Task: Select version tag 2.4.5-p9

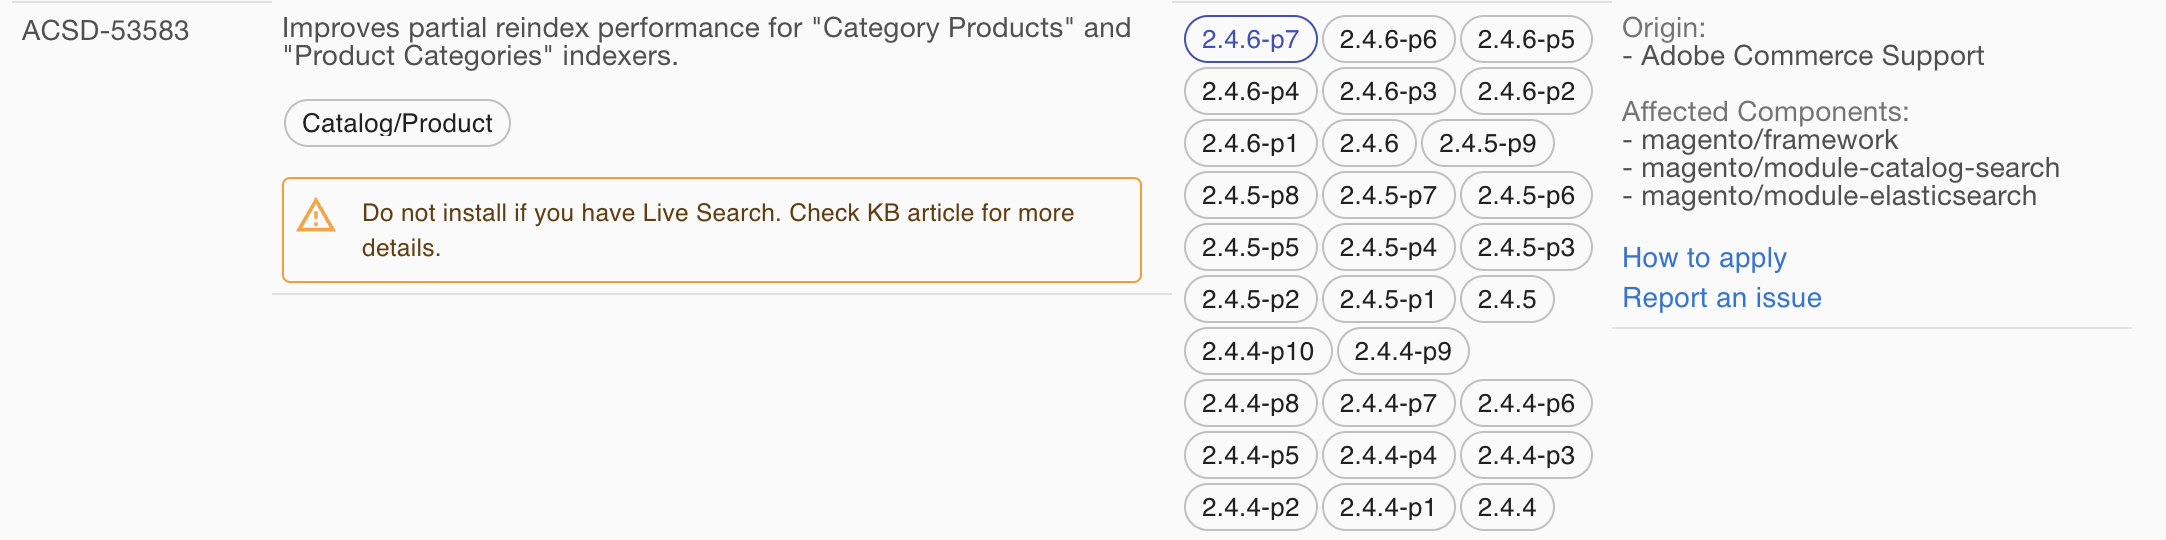Action: pyautogui.click(x=1487, y=143)
